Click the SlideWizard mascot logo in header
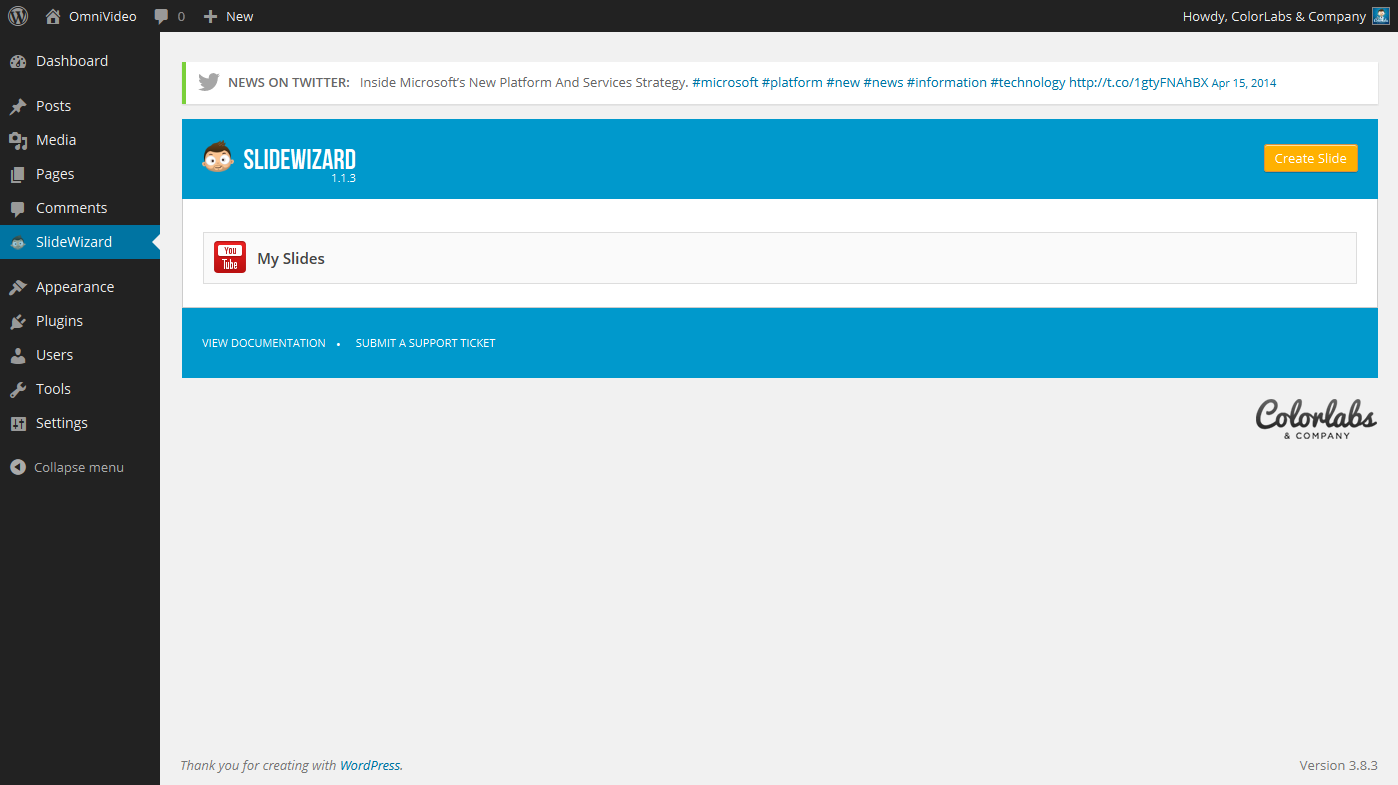Viewport: 1398px width, 785px height. [x=218, y=158]
